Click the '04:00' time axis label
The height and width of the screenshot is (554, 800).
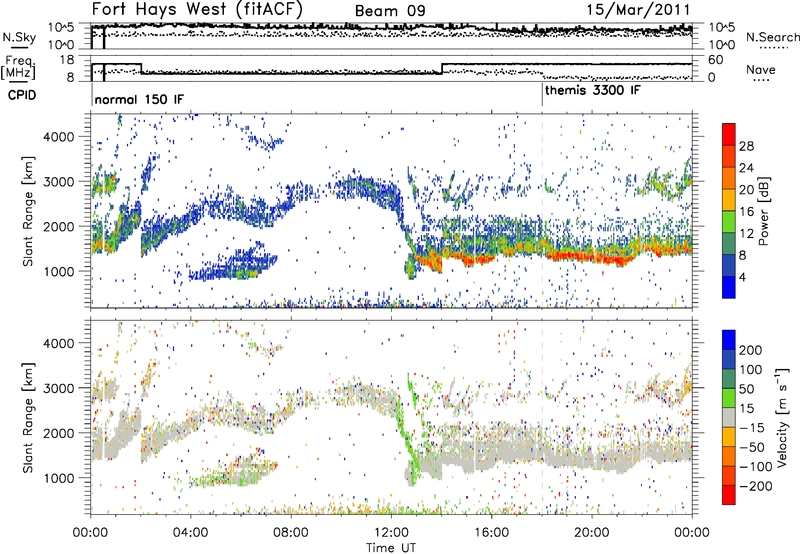click(191, 533)
